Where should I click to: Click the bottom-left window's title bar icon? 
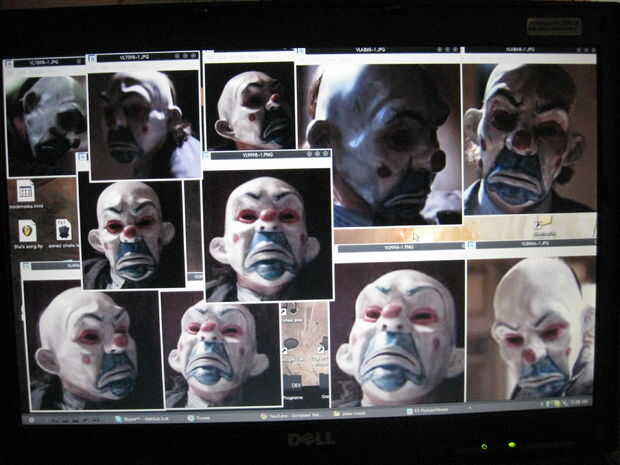click(26, 267)
